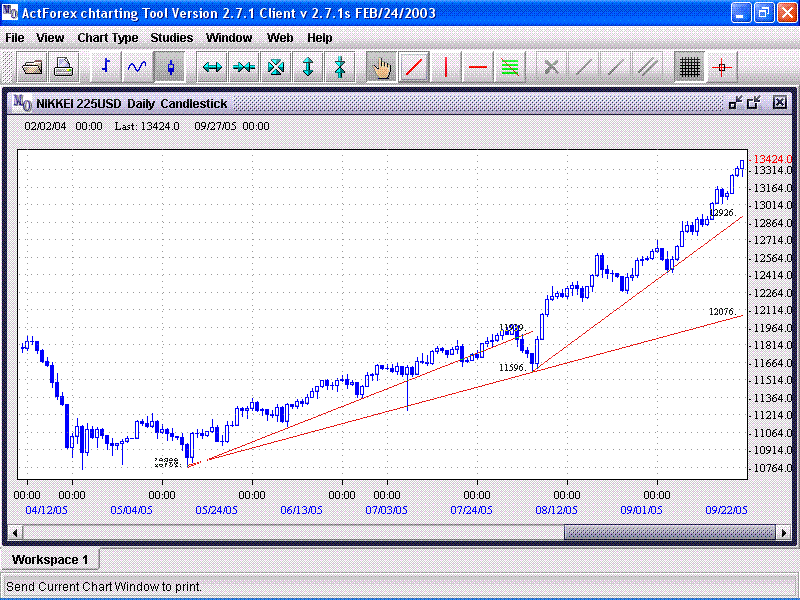Click the printer icon to print chart
This screenshot has width=800, height=600.
click(64, 68)
